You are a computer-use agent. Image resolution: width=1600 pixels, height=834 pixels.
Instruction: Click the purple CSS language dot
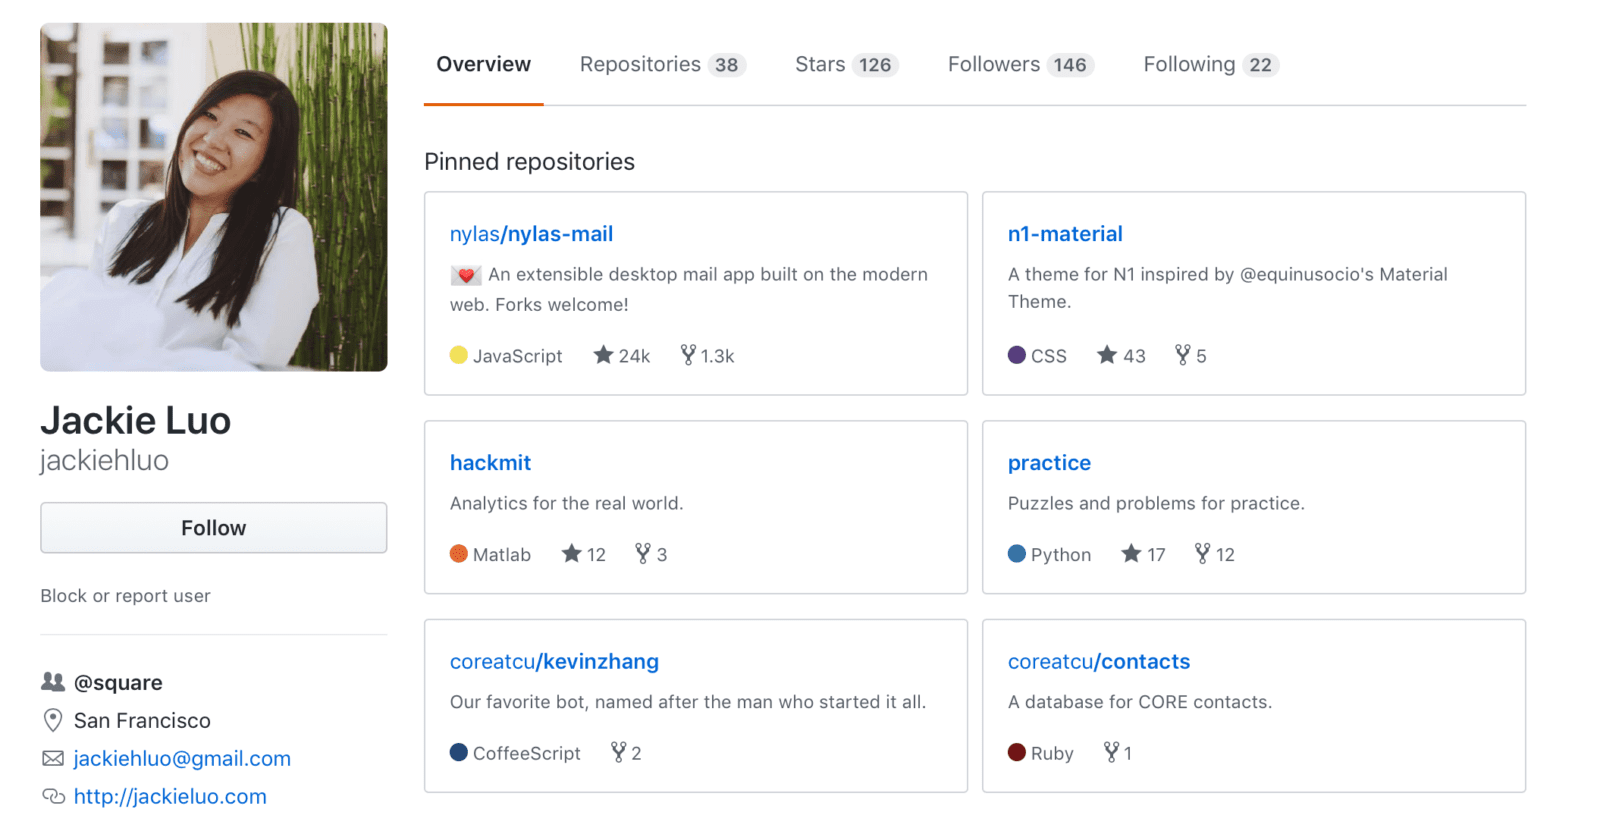tap(1017, 355)
